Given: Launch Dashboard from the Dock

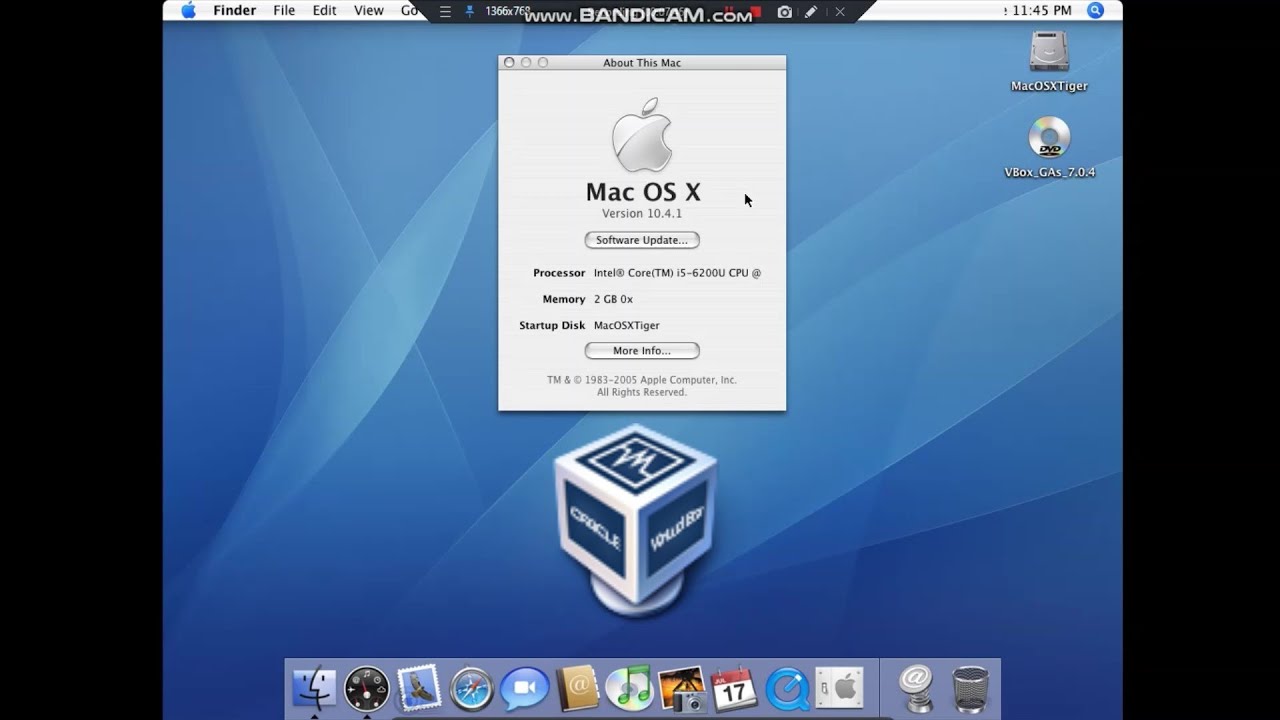Looking at the screenshot, I should point(367,689).
